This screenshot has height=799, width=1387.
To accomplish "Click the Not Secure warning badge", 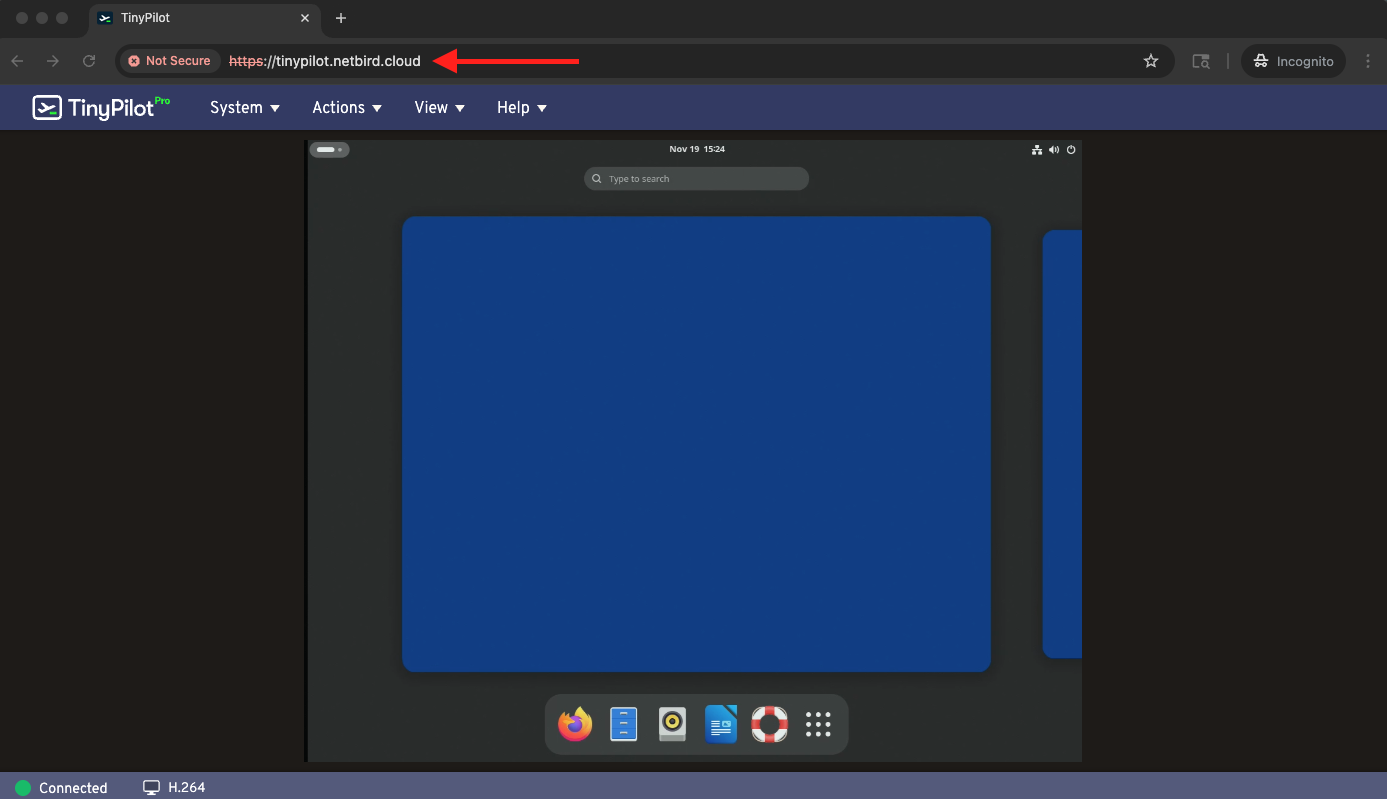I will pos(169,61).
